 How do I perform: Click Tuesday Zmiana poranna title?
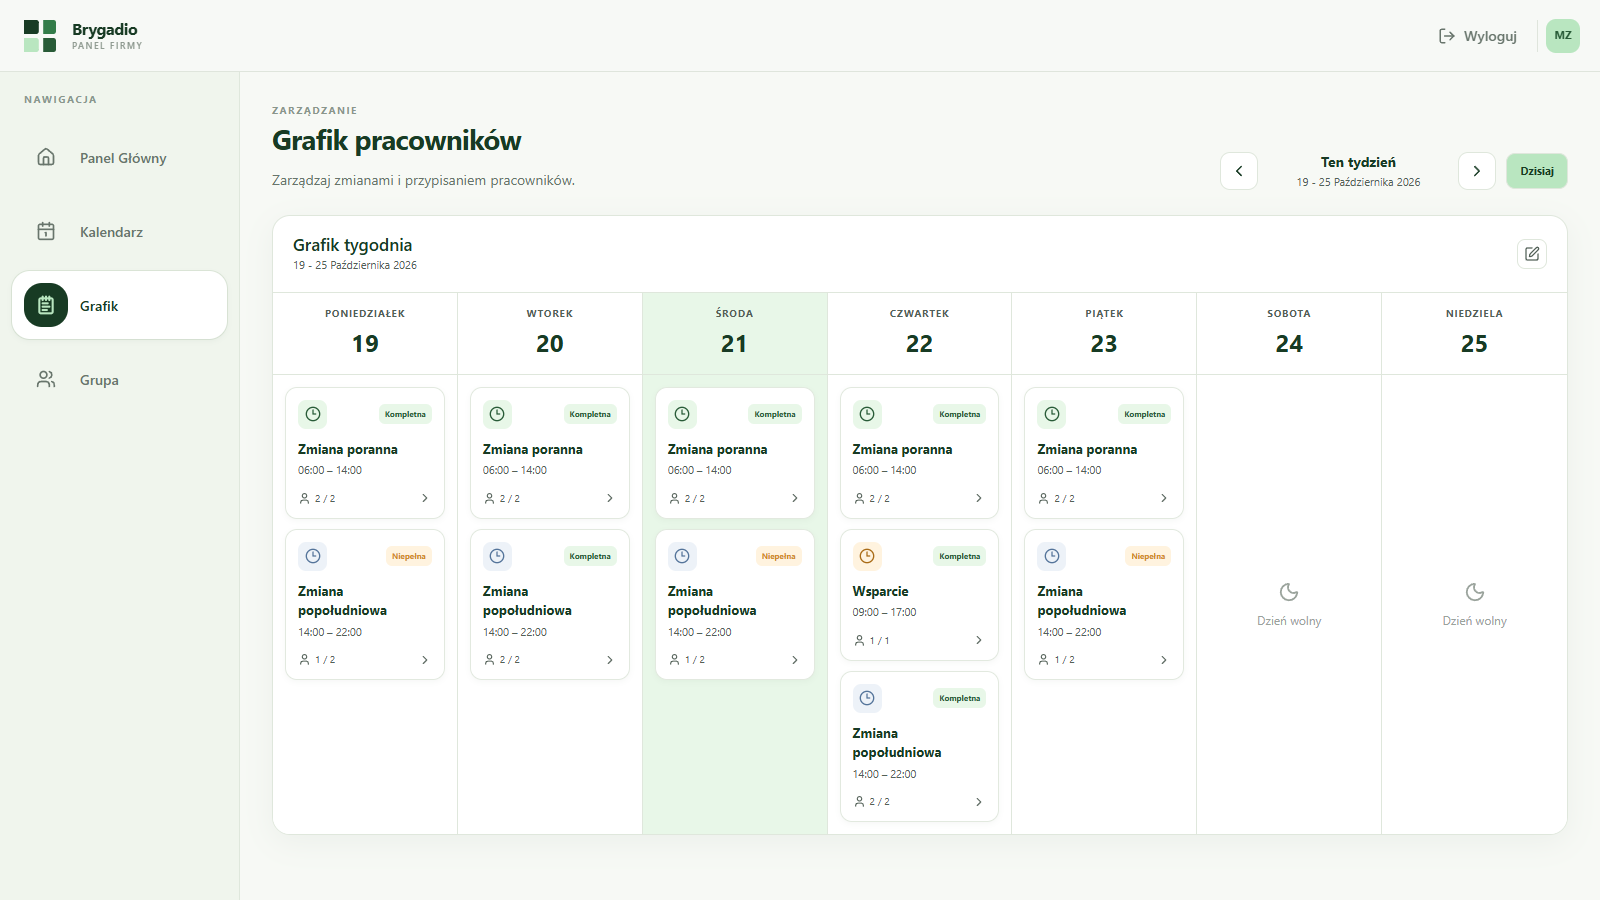(x=533, y=449)
